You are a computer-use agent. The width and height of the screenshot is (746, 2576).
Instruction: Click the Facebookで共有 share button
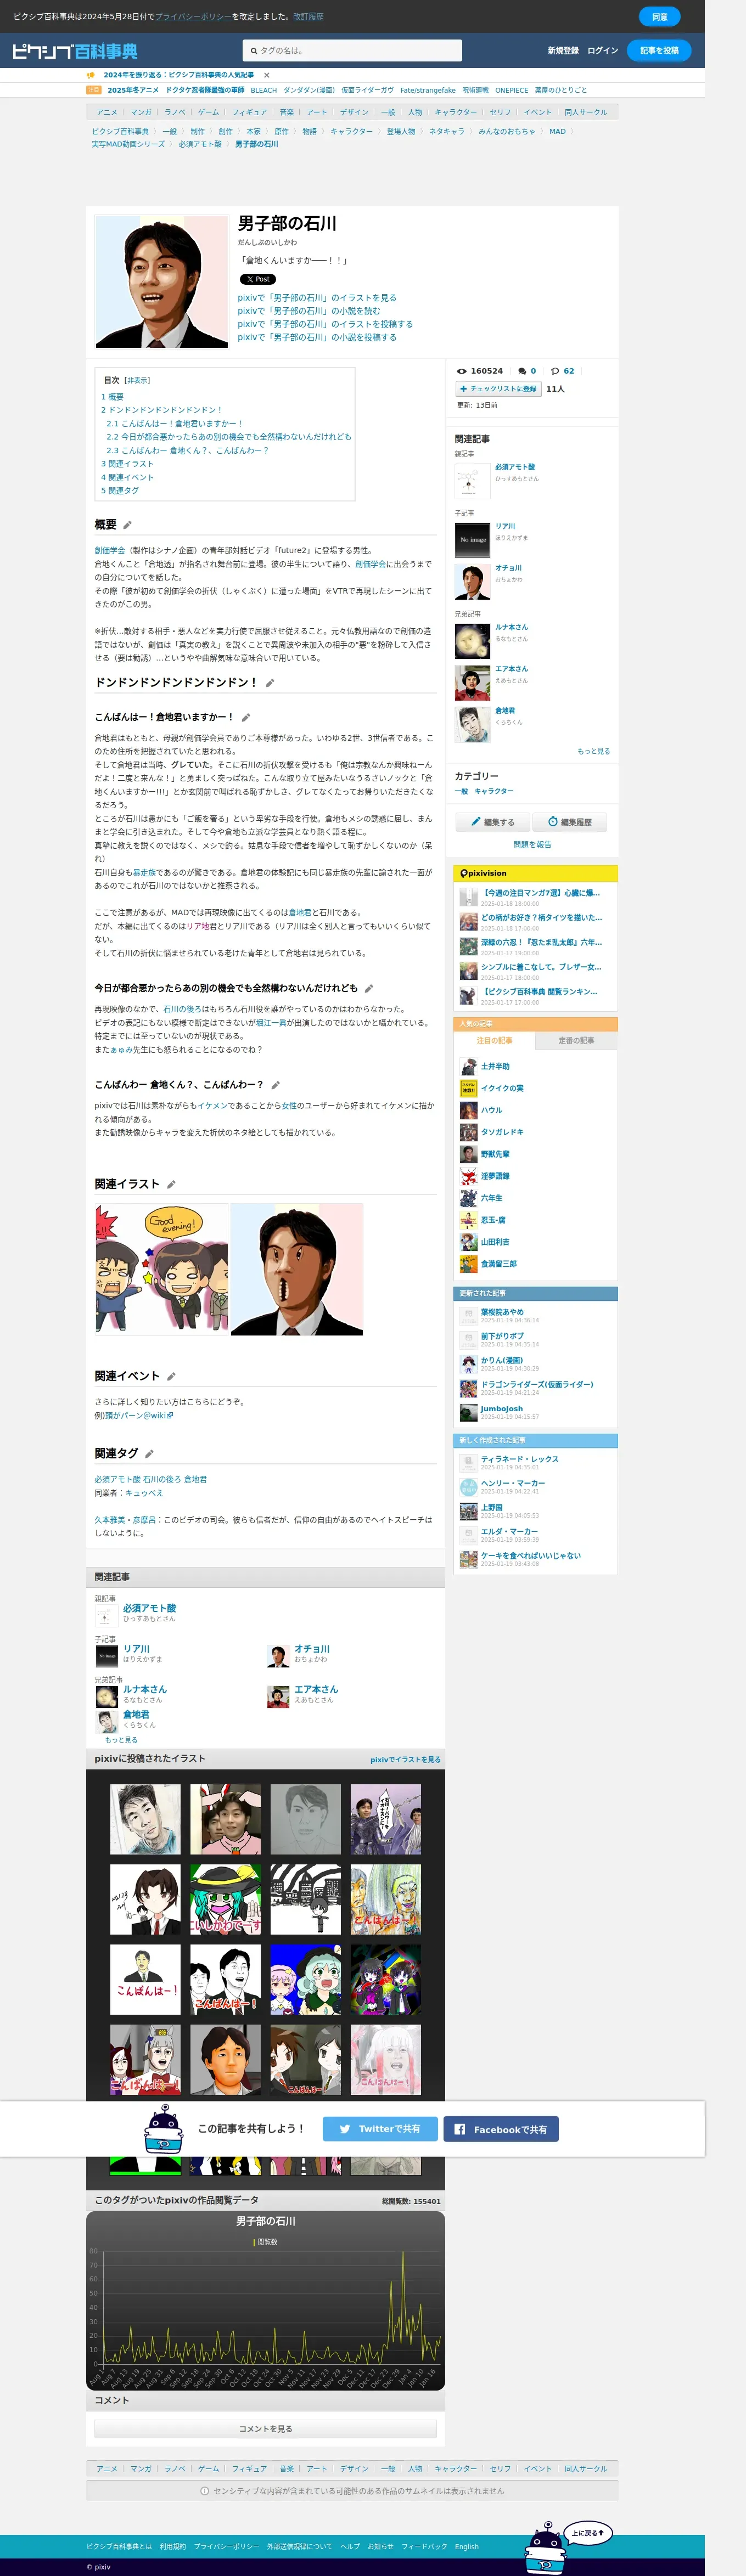tap(501, 2129)
